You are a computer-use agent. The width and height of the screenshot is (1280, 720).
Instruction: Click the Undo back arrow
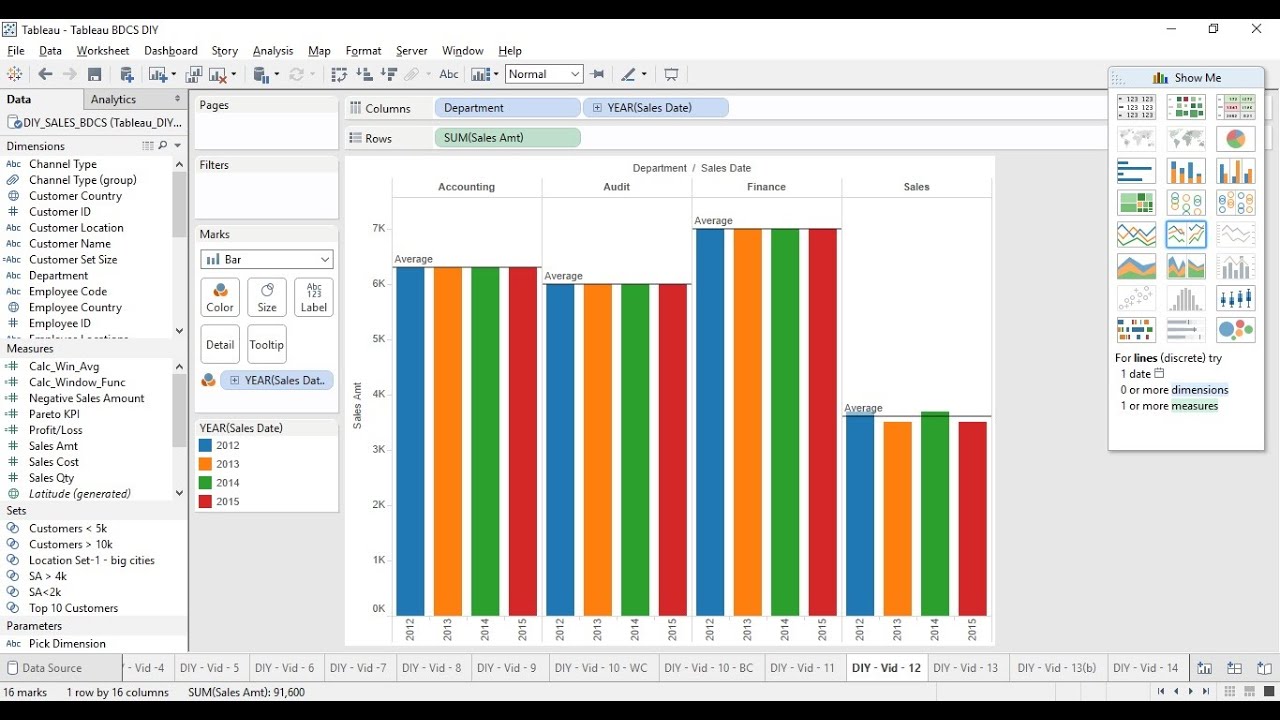[45, 74]
